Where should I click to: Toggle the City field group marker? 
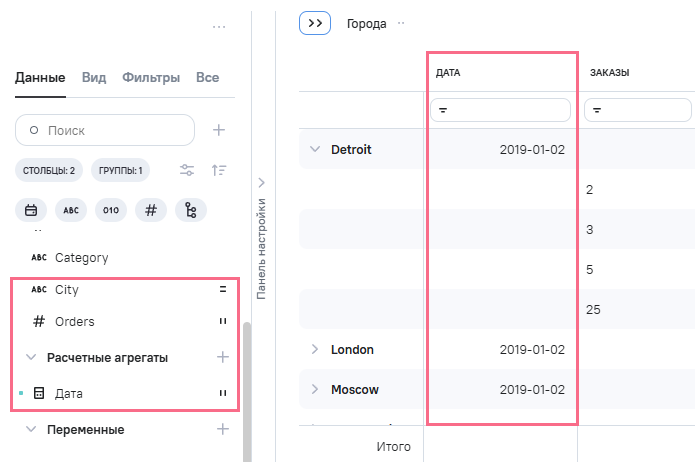tap(223, 289)
